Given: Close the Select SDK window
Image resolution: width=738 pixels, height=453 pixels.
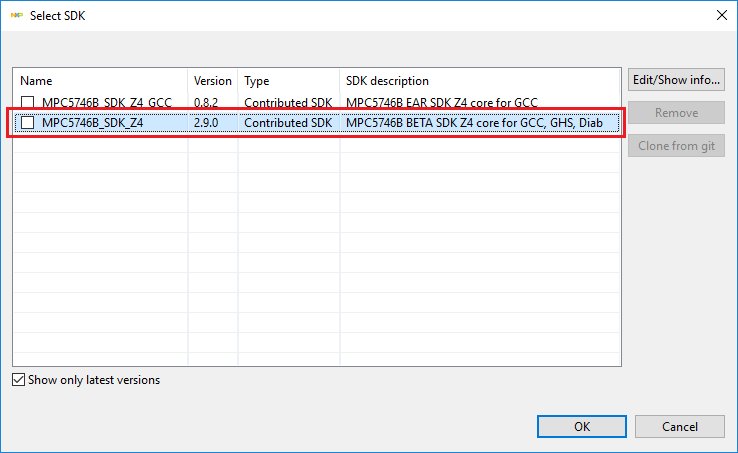Looking at the screenshot, I should [722, 15].
